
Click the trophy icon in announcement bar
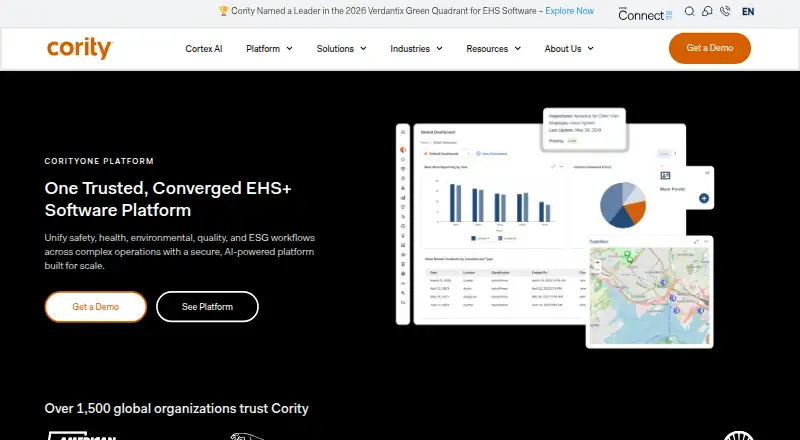coord(223,11)
